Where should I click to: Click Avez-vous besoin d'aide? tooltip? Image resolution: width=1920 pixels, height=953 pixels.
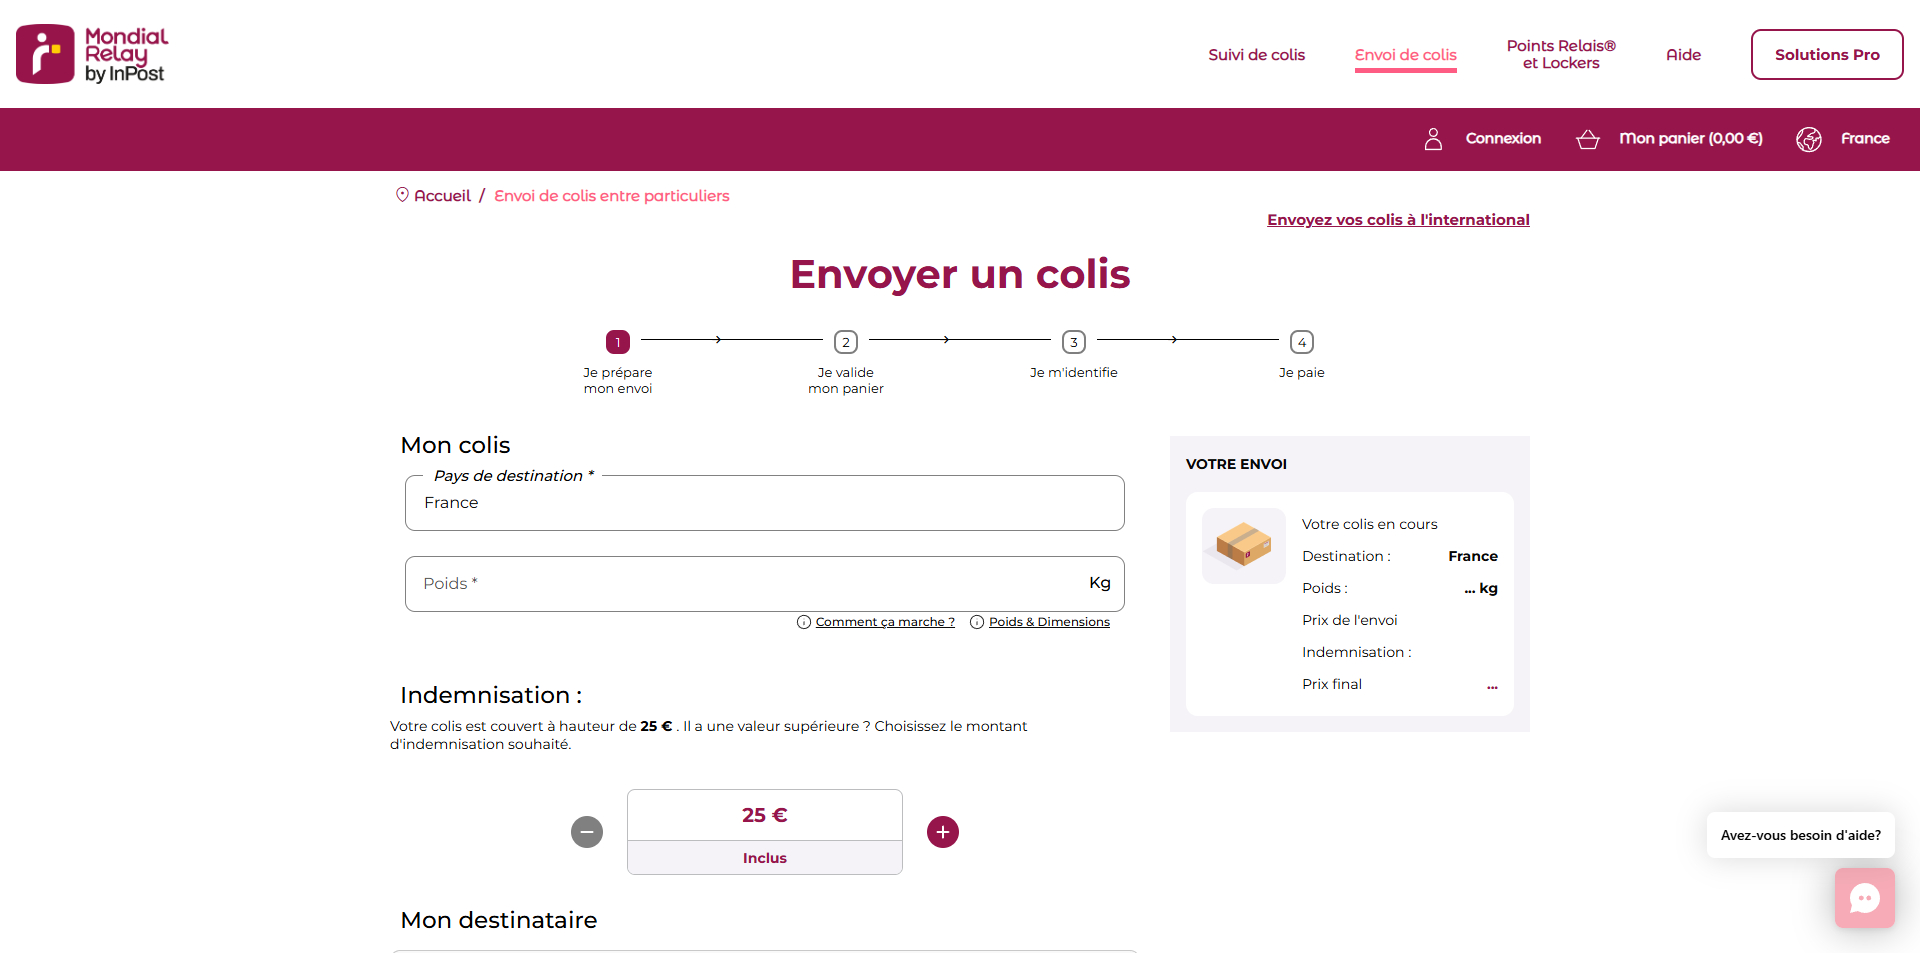[x=1801, y=835]
